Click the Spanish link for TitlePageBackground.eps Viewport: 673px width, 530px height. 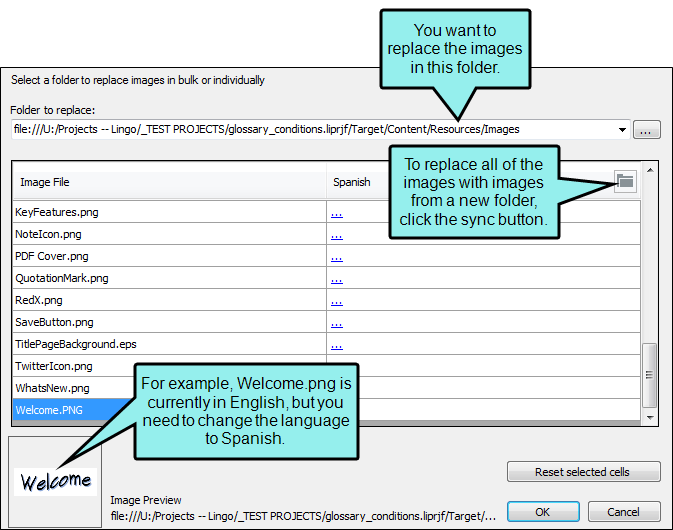336,345
